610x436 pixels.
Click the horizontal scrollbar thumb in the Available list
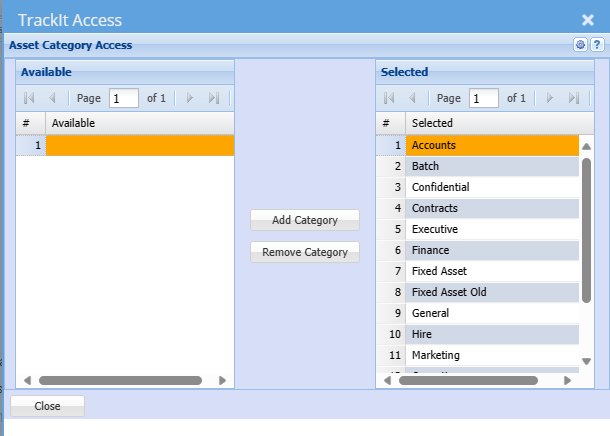tap(120, 380)
